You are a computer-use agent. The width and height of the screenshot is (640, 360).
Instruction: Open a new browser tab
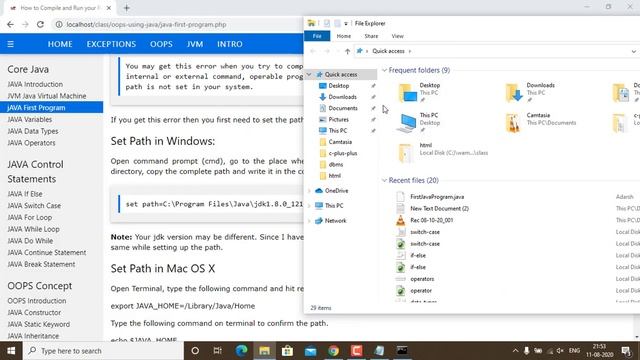pos(127,8)
